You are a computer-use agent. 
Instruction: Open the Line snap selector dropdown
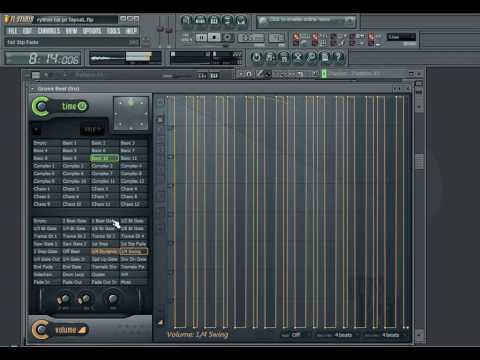pos(402,37)
